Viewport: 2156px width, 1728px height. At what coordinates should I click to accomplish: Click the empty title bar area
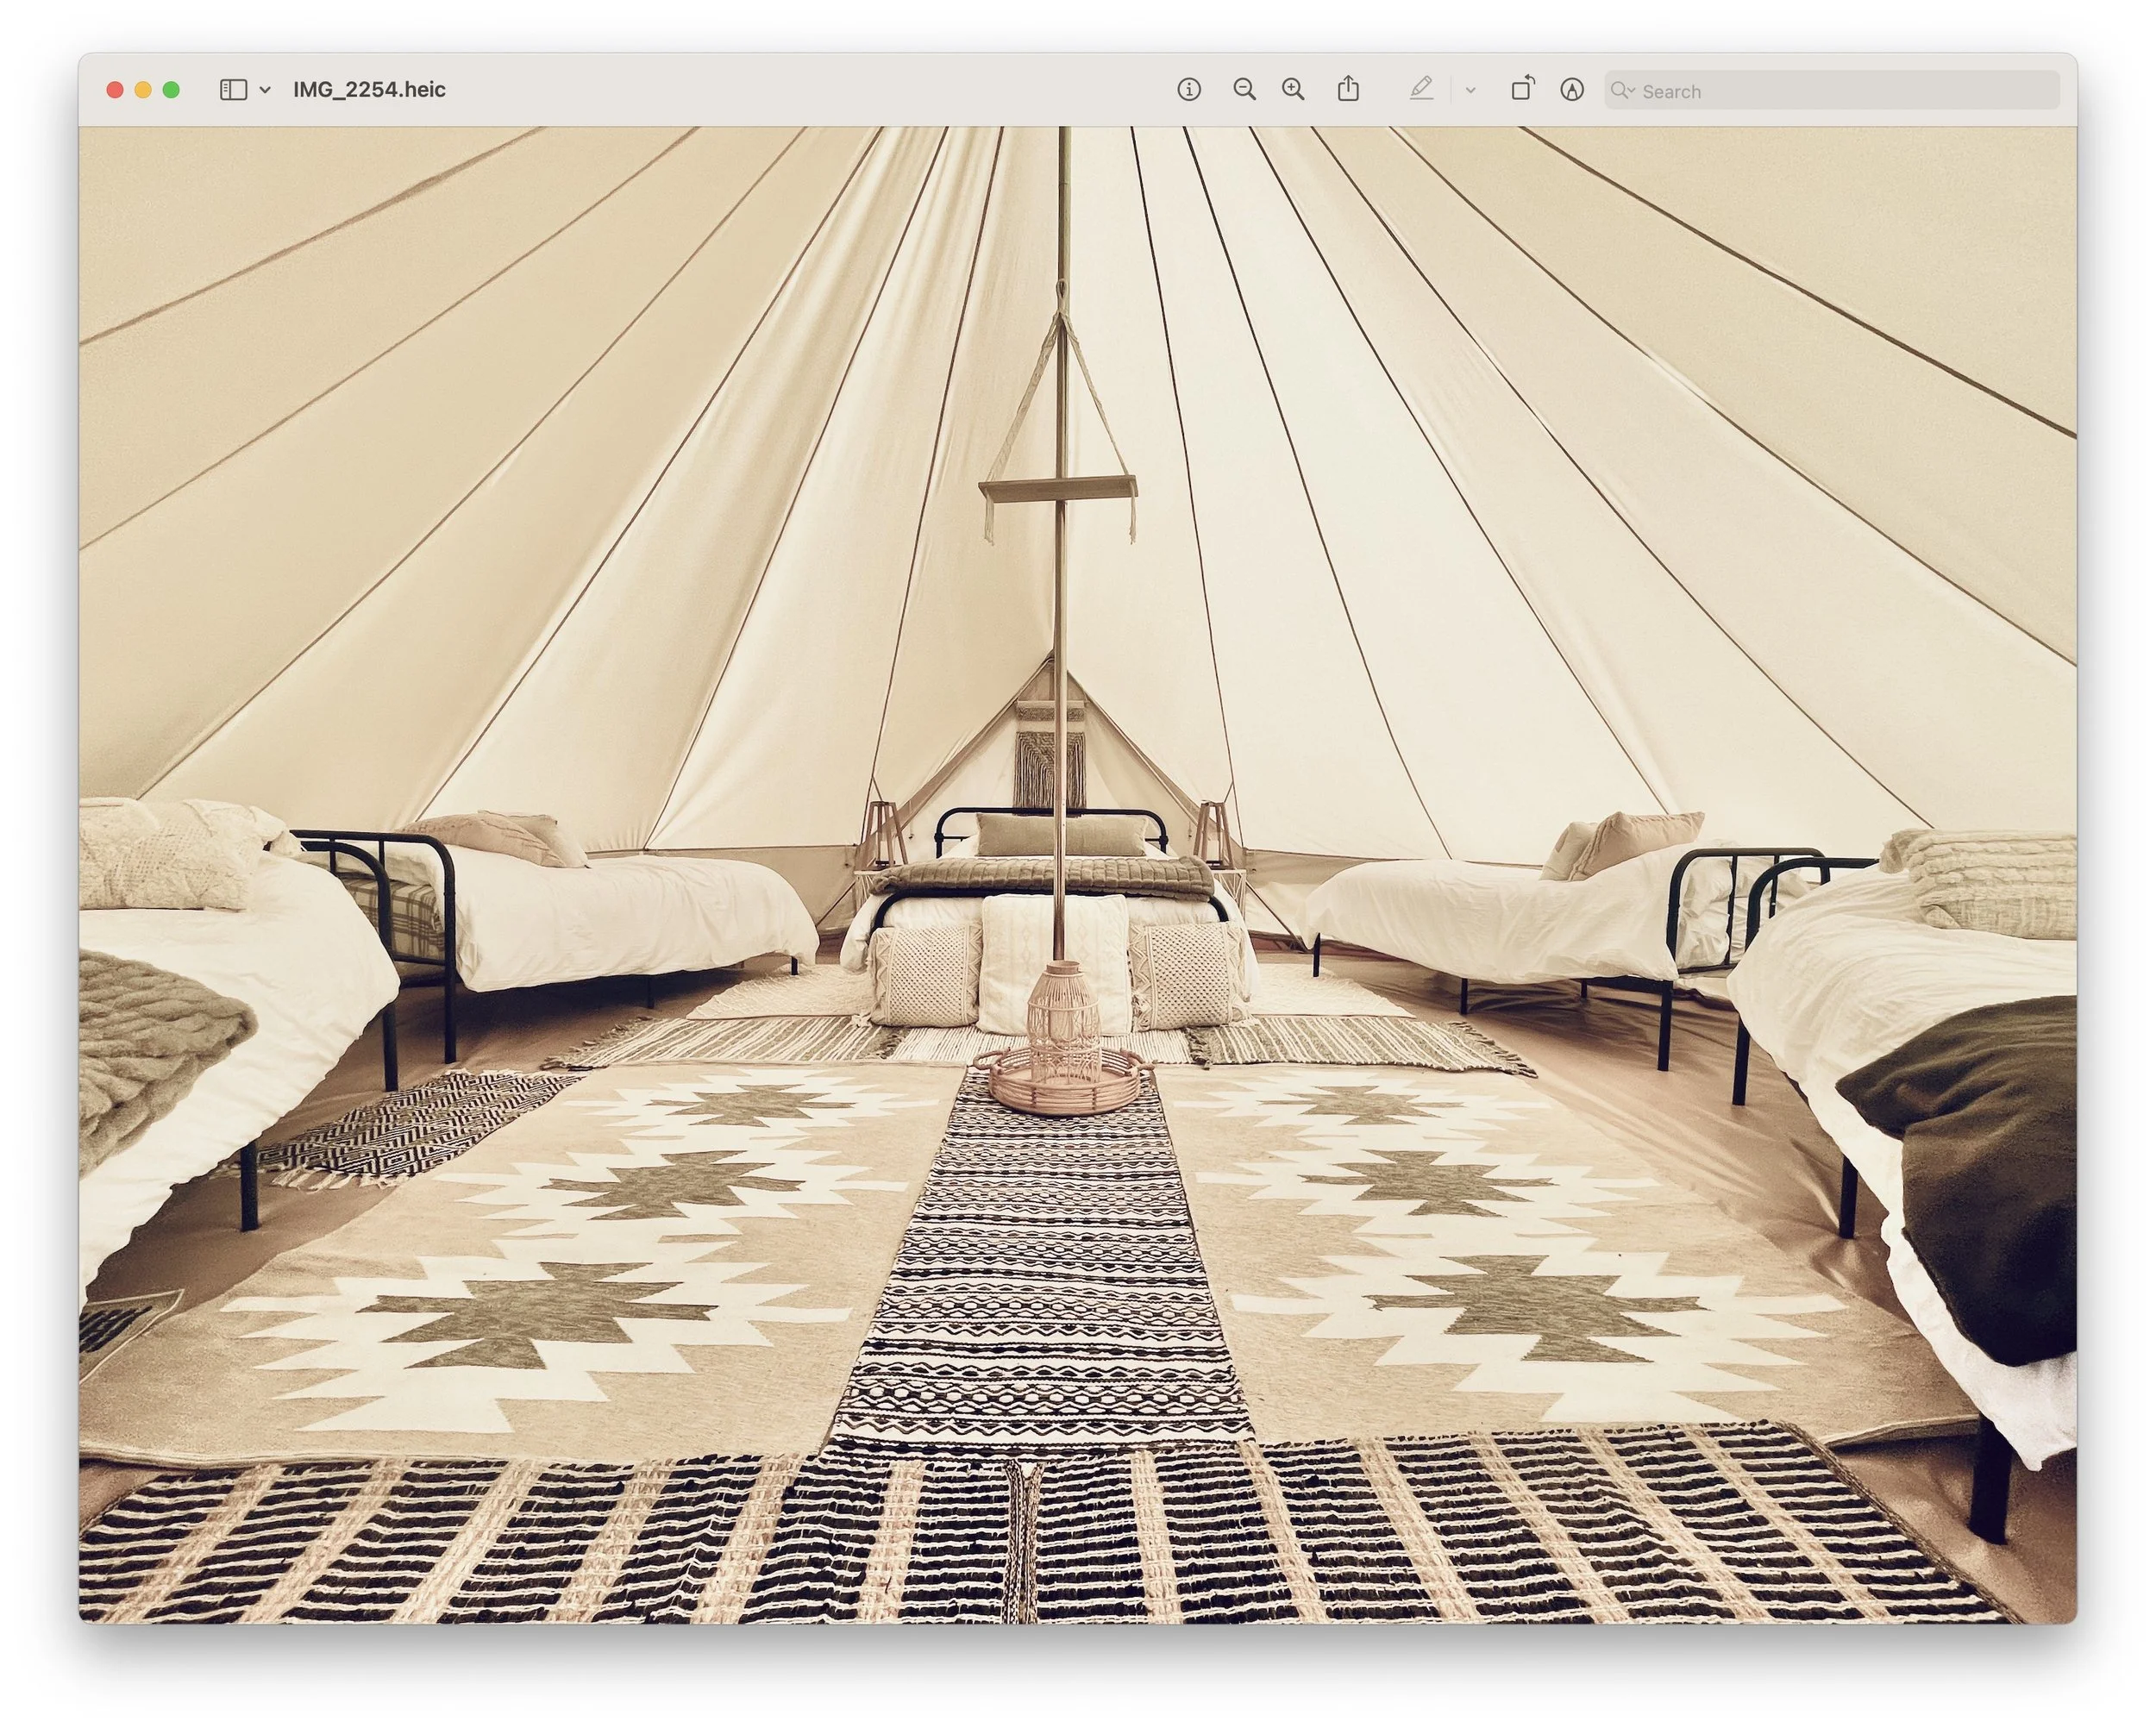[800, 90]
